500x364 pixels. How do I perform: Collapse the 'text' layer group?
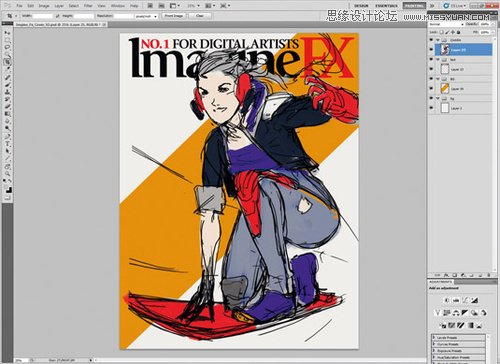point(438,59)
